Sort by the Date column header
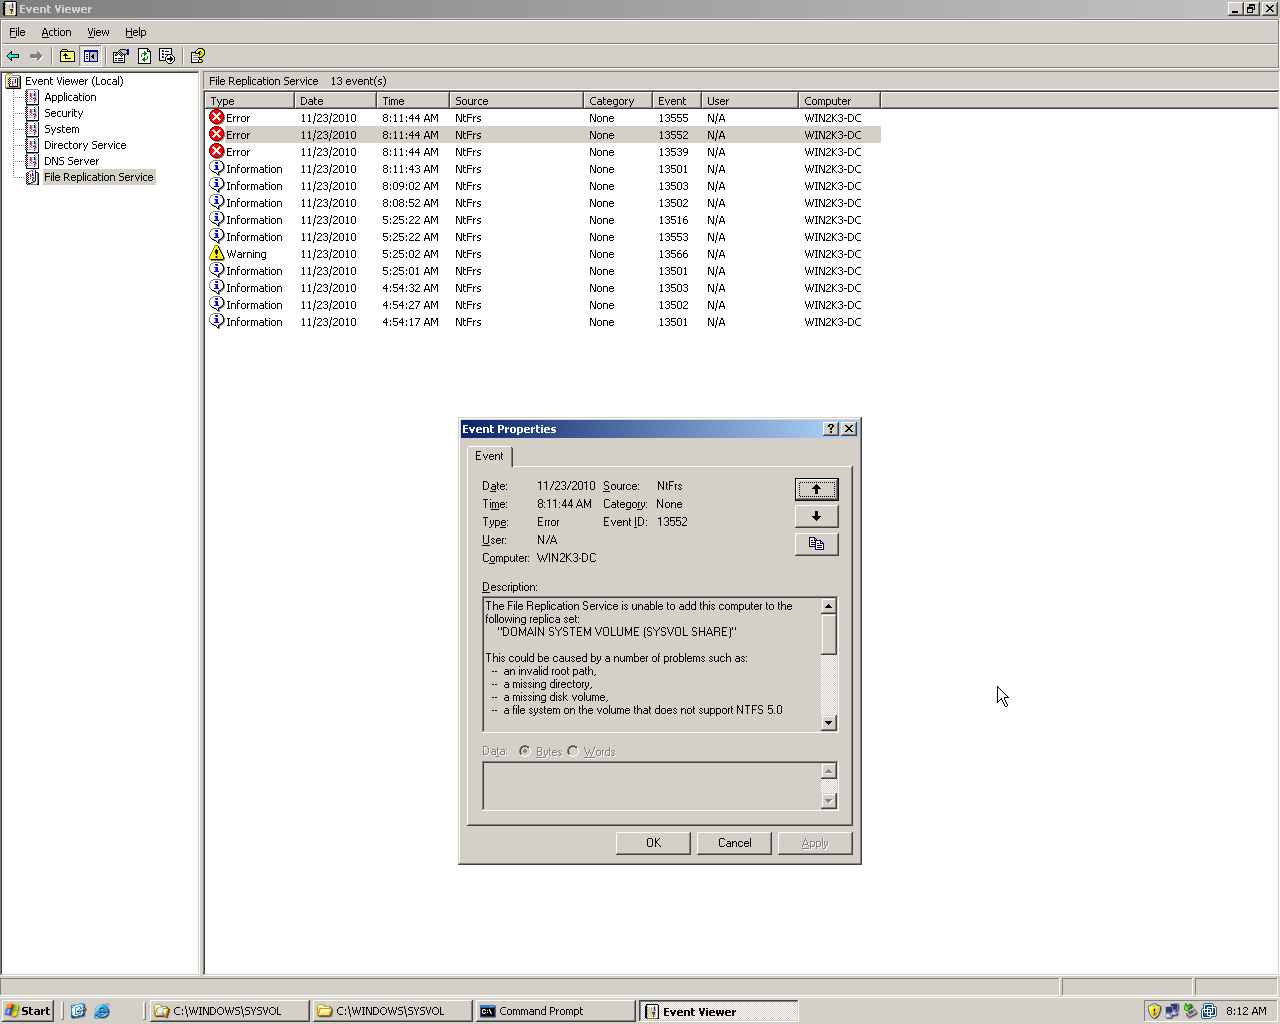Image resolution: width=1280 pixels, height=1024 pixels. pyautogui.click(x=336, y=100)
